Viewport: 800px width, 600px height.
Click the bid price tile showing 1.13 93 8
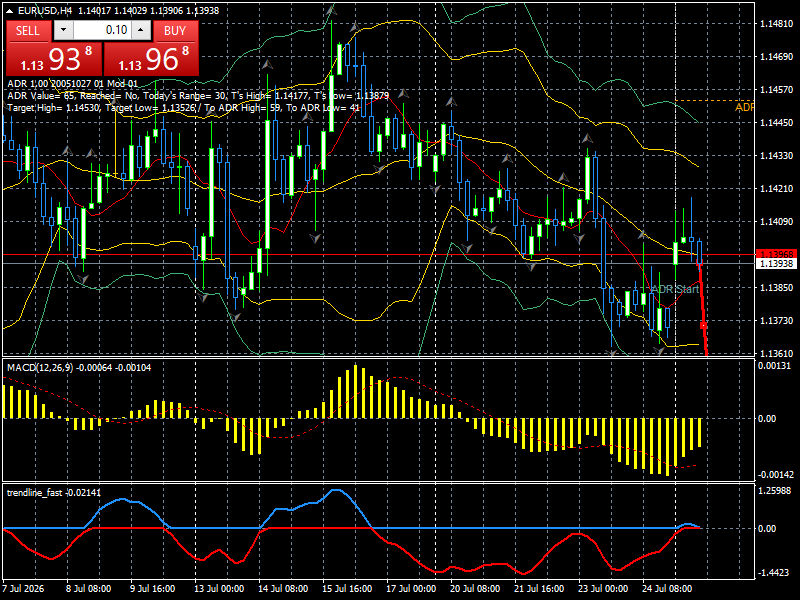point(54,59)
